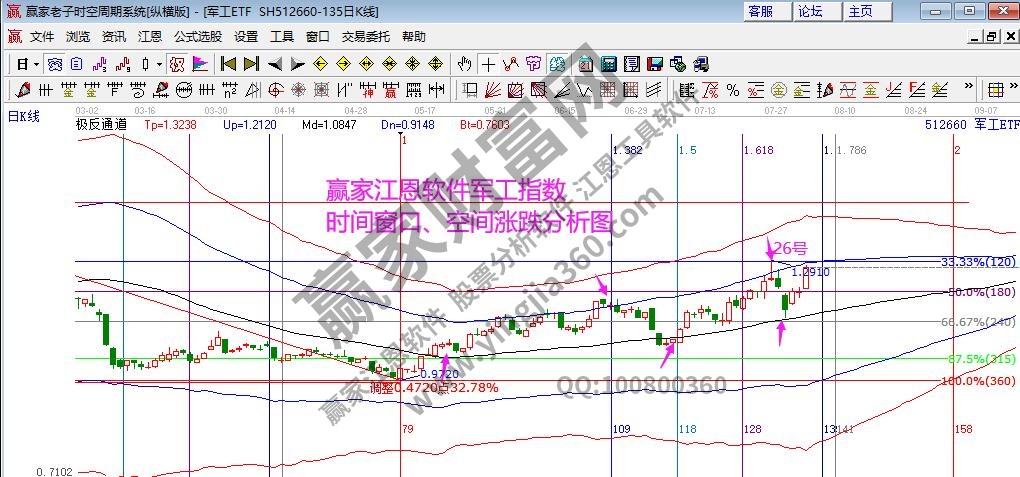Expand the candlestick style dropdown arrow
Screen dimensions: 1020x477
click(160, 64)
